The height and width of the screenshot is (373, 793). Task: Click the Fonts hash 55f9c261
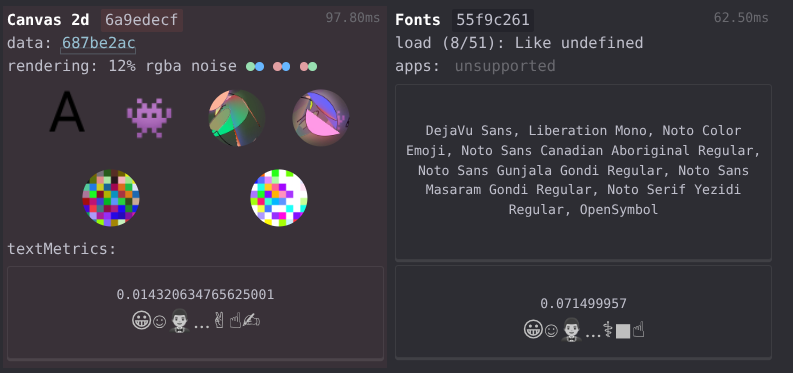point(493,20)
